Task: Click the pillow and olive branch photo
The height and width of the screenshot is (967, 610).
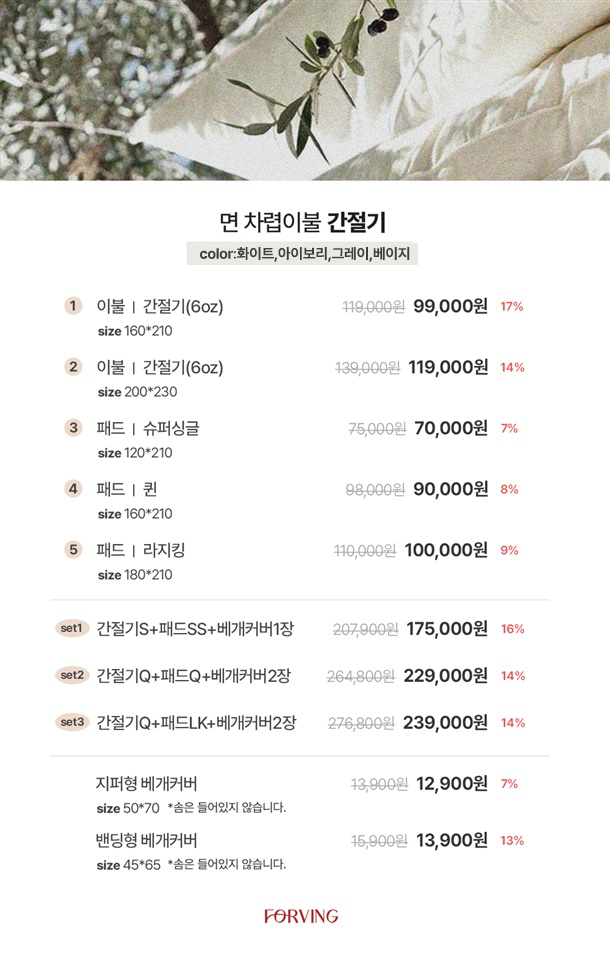Action: (x=305, y=90)
